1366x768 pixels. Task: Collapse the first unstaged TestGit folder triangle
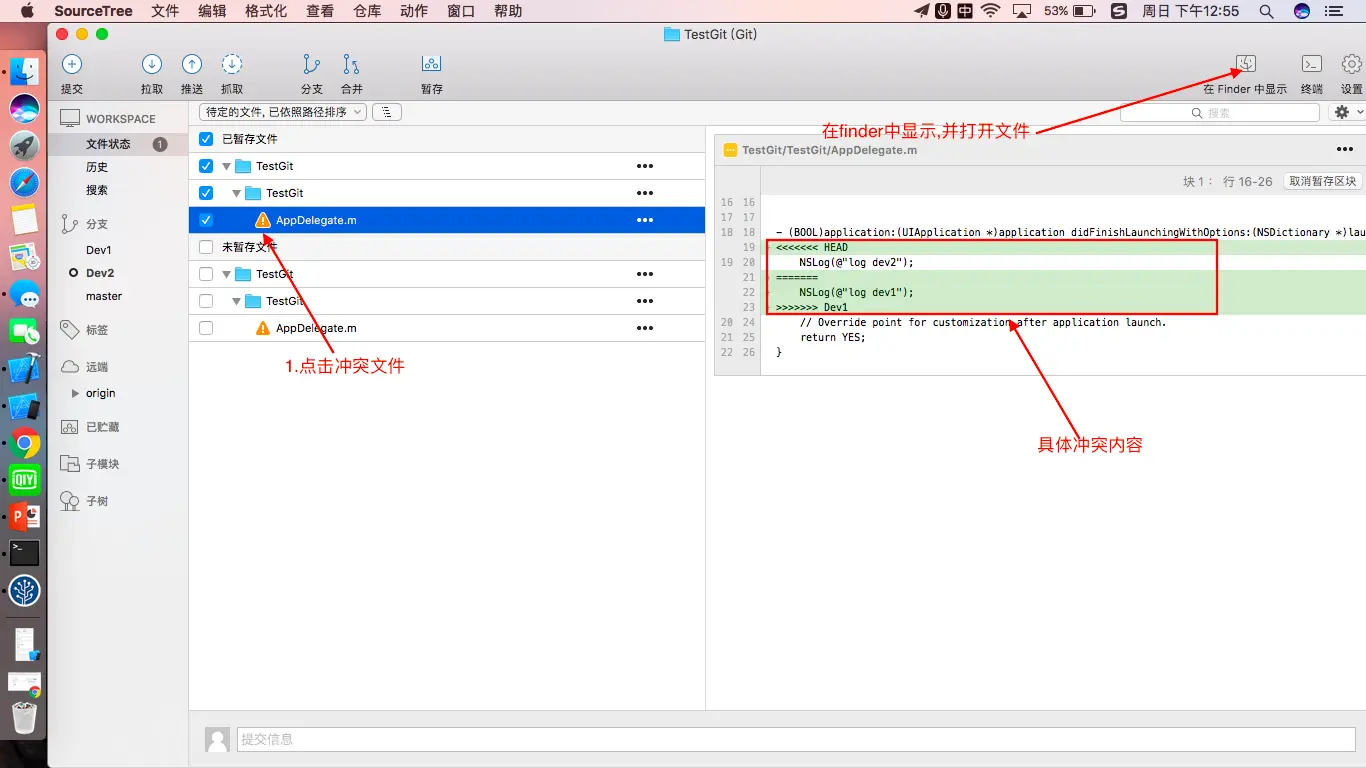227,274
